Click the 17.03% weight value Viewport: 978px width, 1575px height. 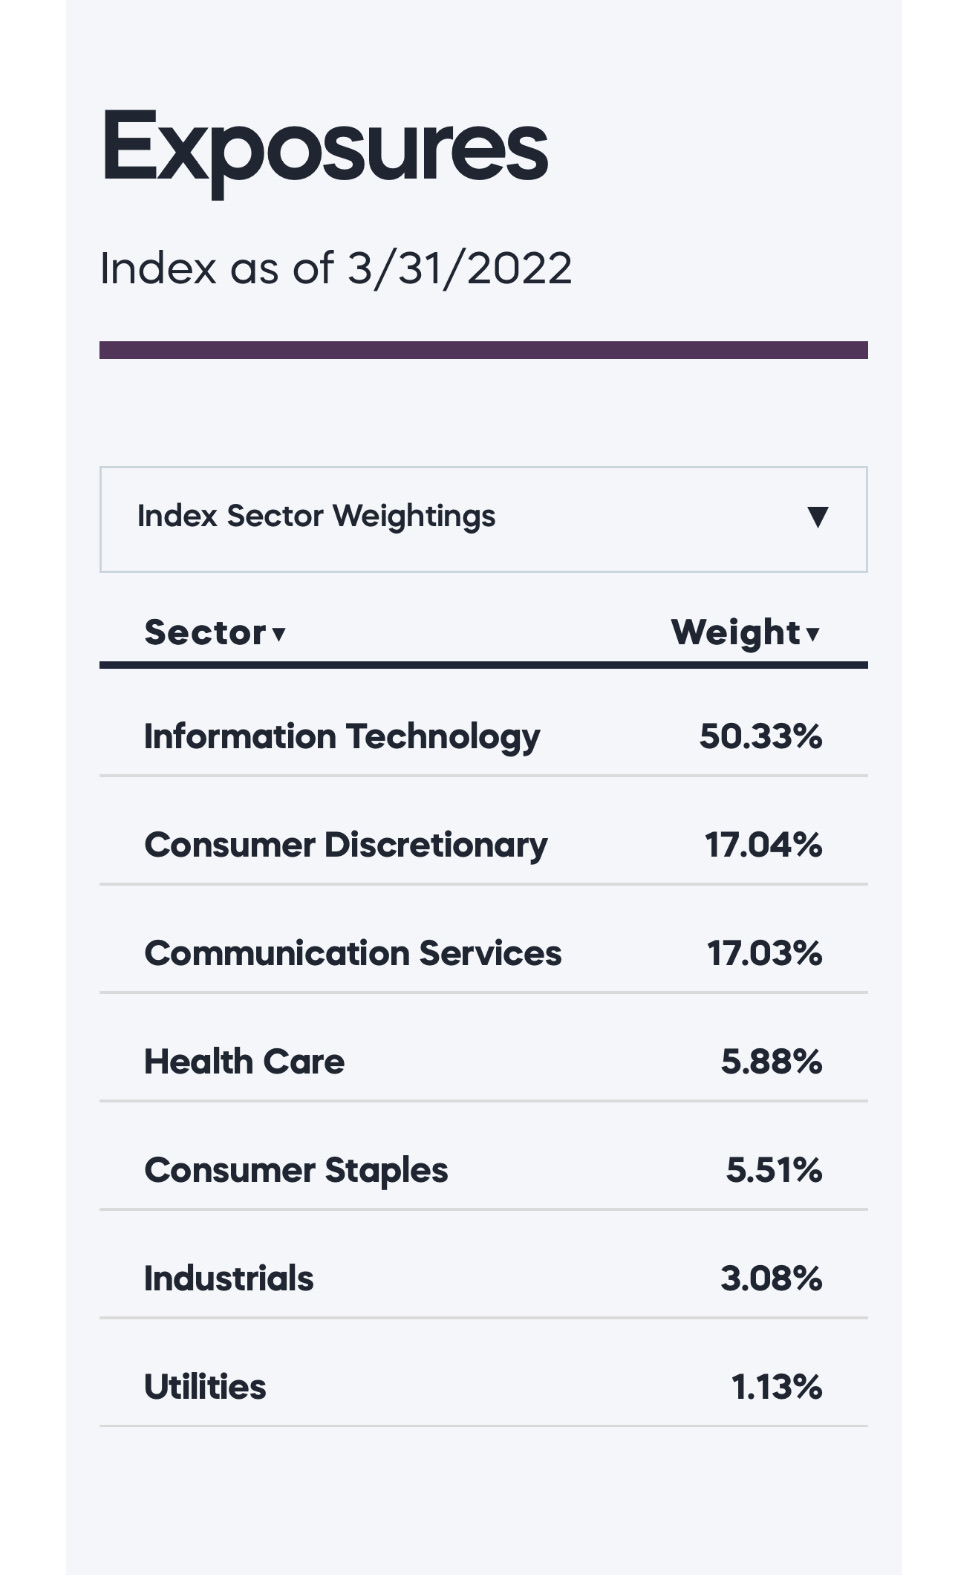(x=764, y=953)
